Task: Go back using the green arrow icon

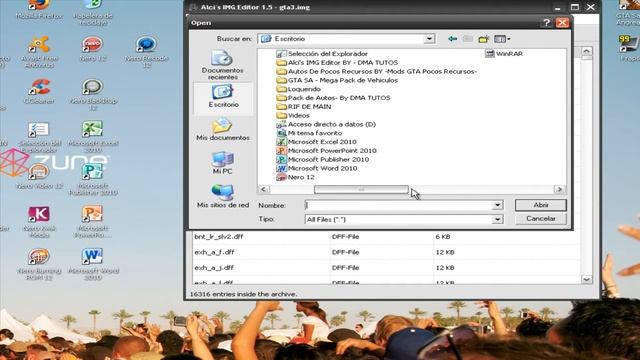Action: click(x=452, y=39)
